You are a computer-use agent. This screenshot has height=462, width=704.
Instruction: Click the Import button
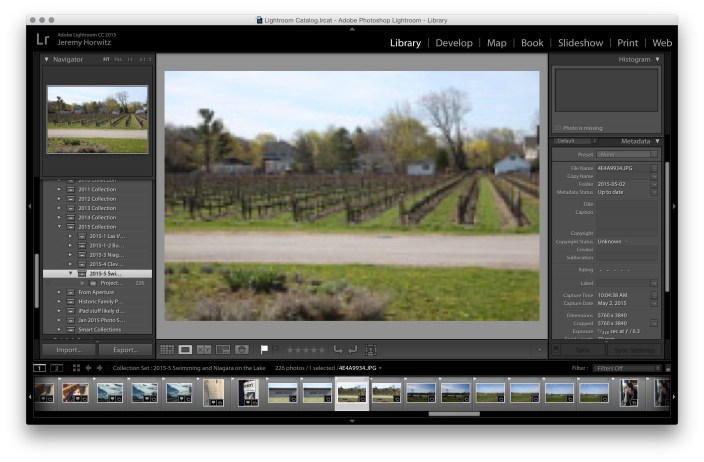(x=68, y=350)
